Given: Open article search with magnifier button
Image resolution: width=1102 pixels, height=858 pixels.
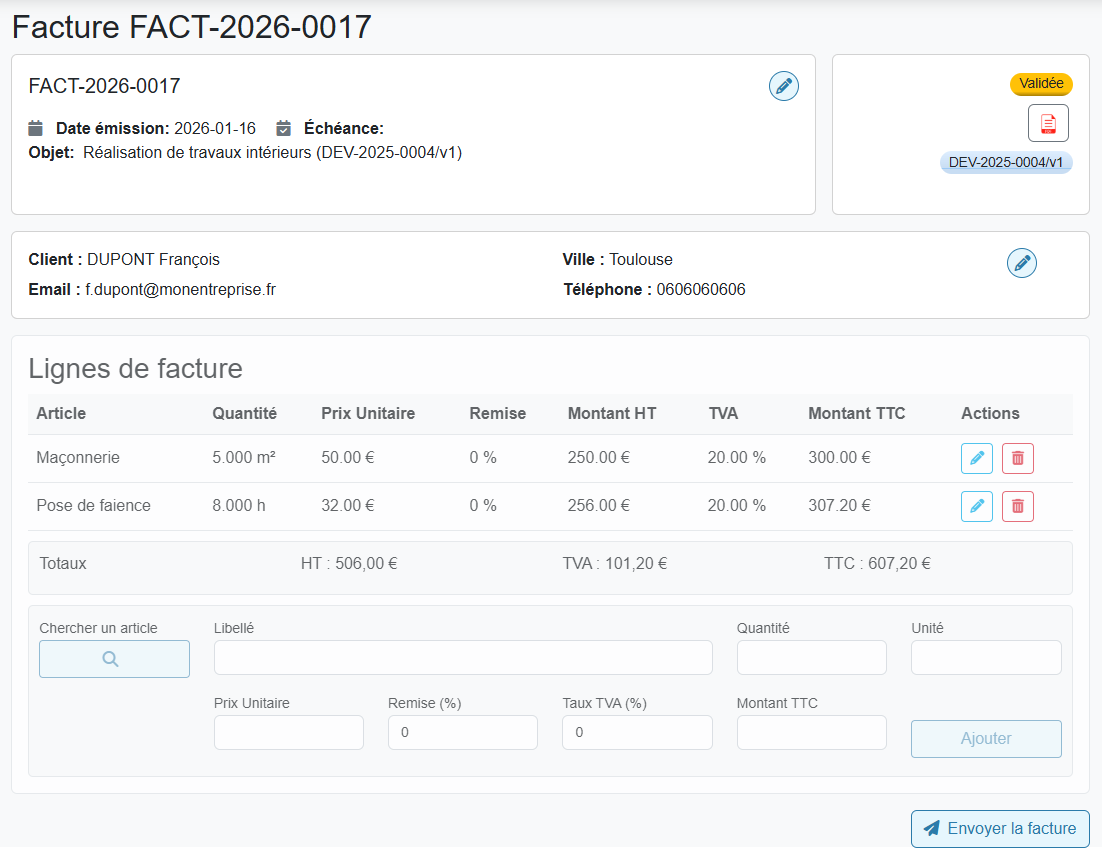Looking at the screenshot, I should point(114,659).
